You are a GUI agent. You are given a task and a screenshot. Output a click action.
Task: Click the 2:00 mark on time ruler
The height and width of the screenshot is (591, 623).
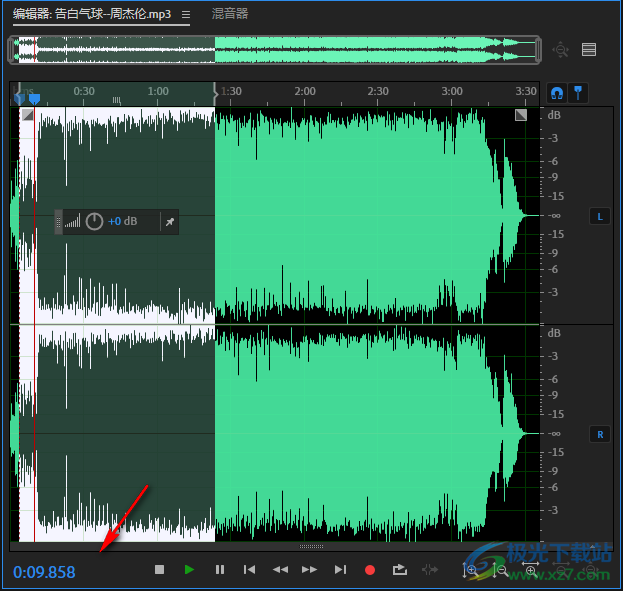pyautogui.click(x=305, y=91)
